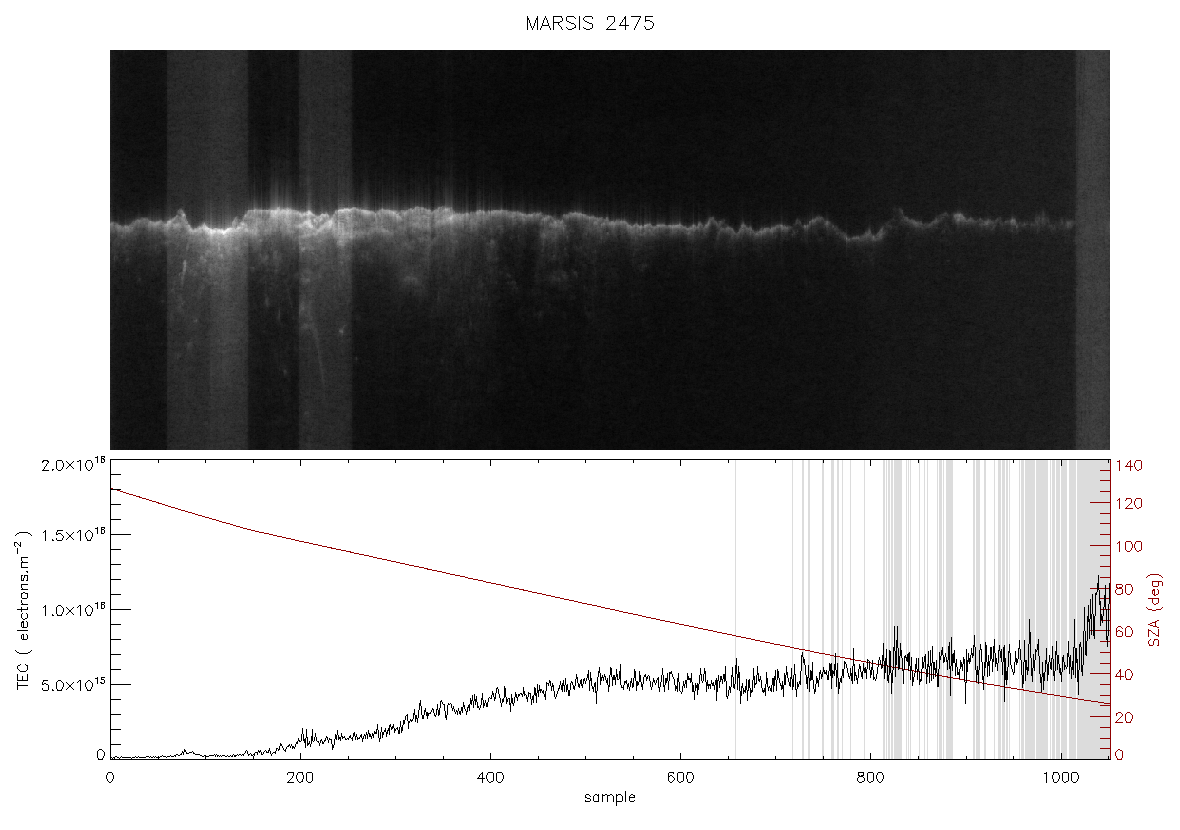Screen dimensions: 1180x830
Task: Click the 1.5×10^16 TEC axis value
Action: coord(72,535)
